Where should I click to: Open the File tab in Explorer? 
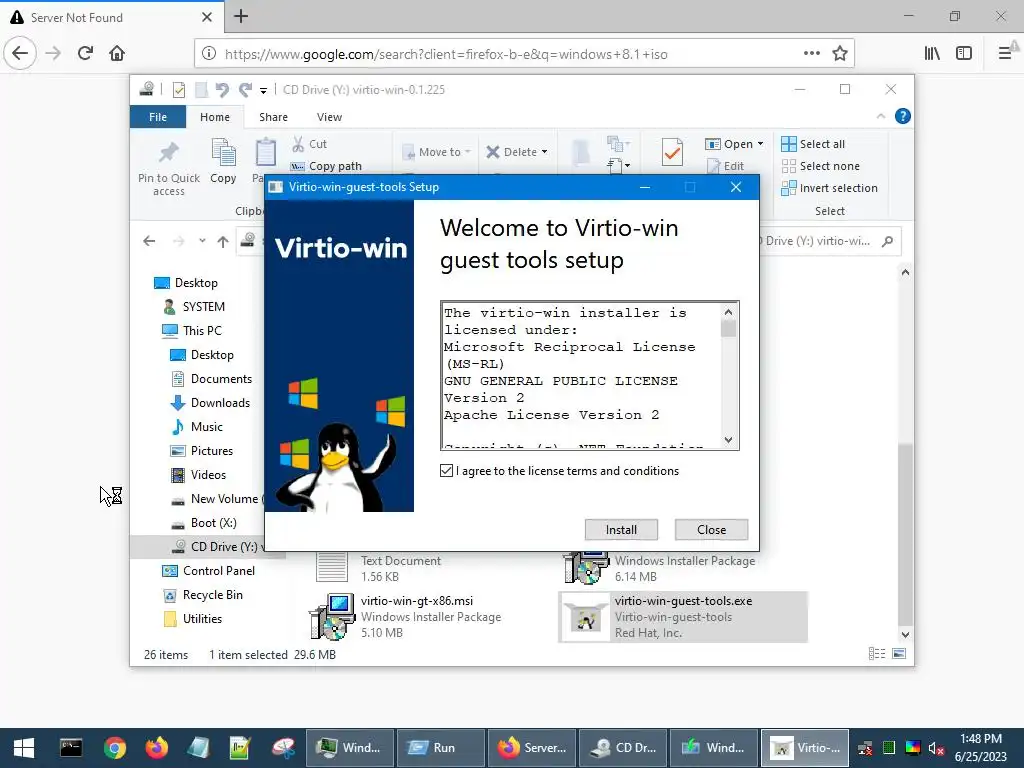(158, 117)
